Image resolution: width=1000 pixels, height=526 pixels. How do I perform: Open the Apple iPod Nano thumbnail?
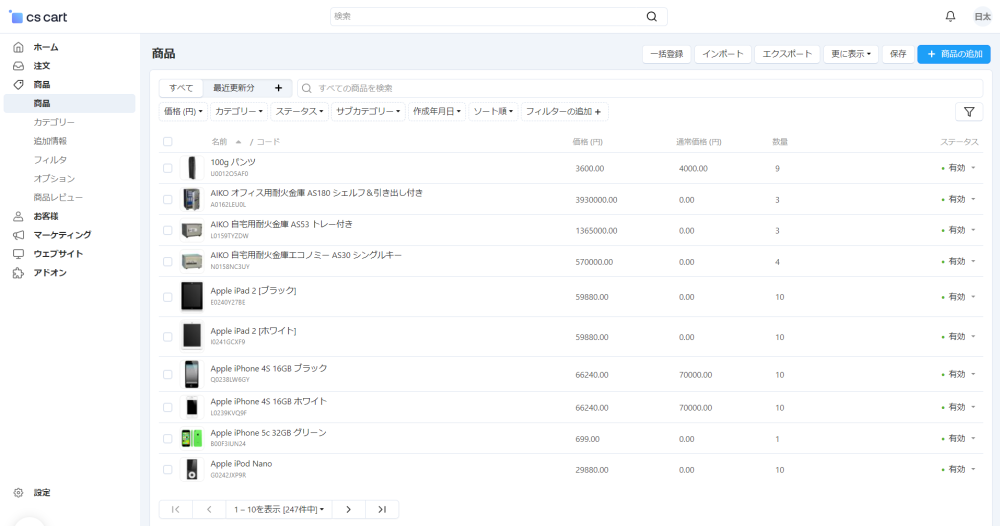click(x=192, y=470)
